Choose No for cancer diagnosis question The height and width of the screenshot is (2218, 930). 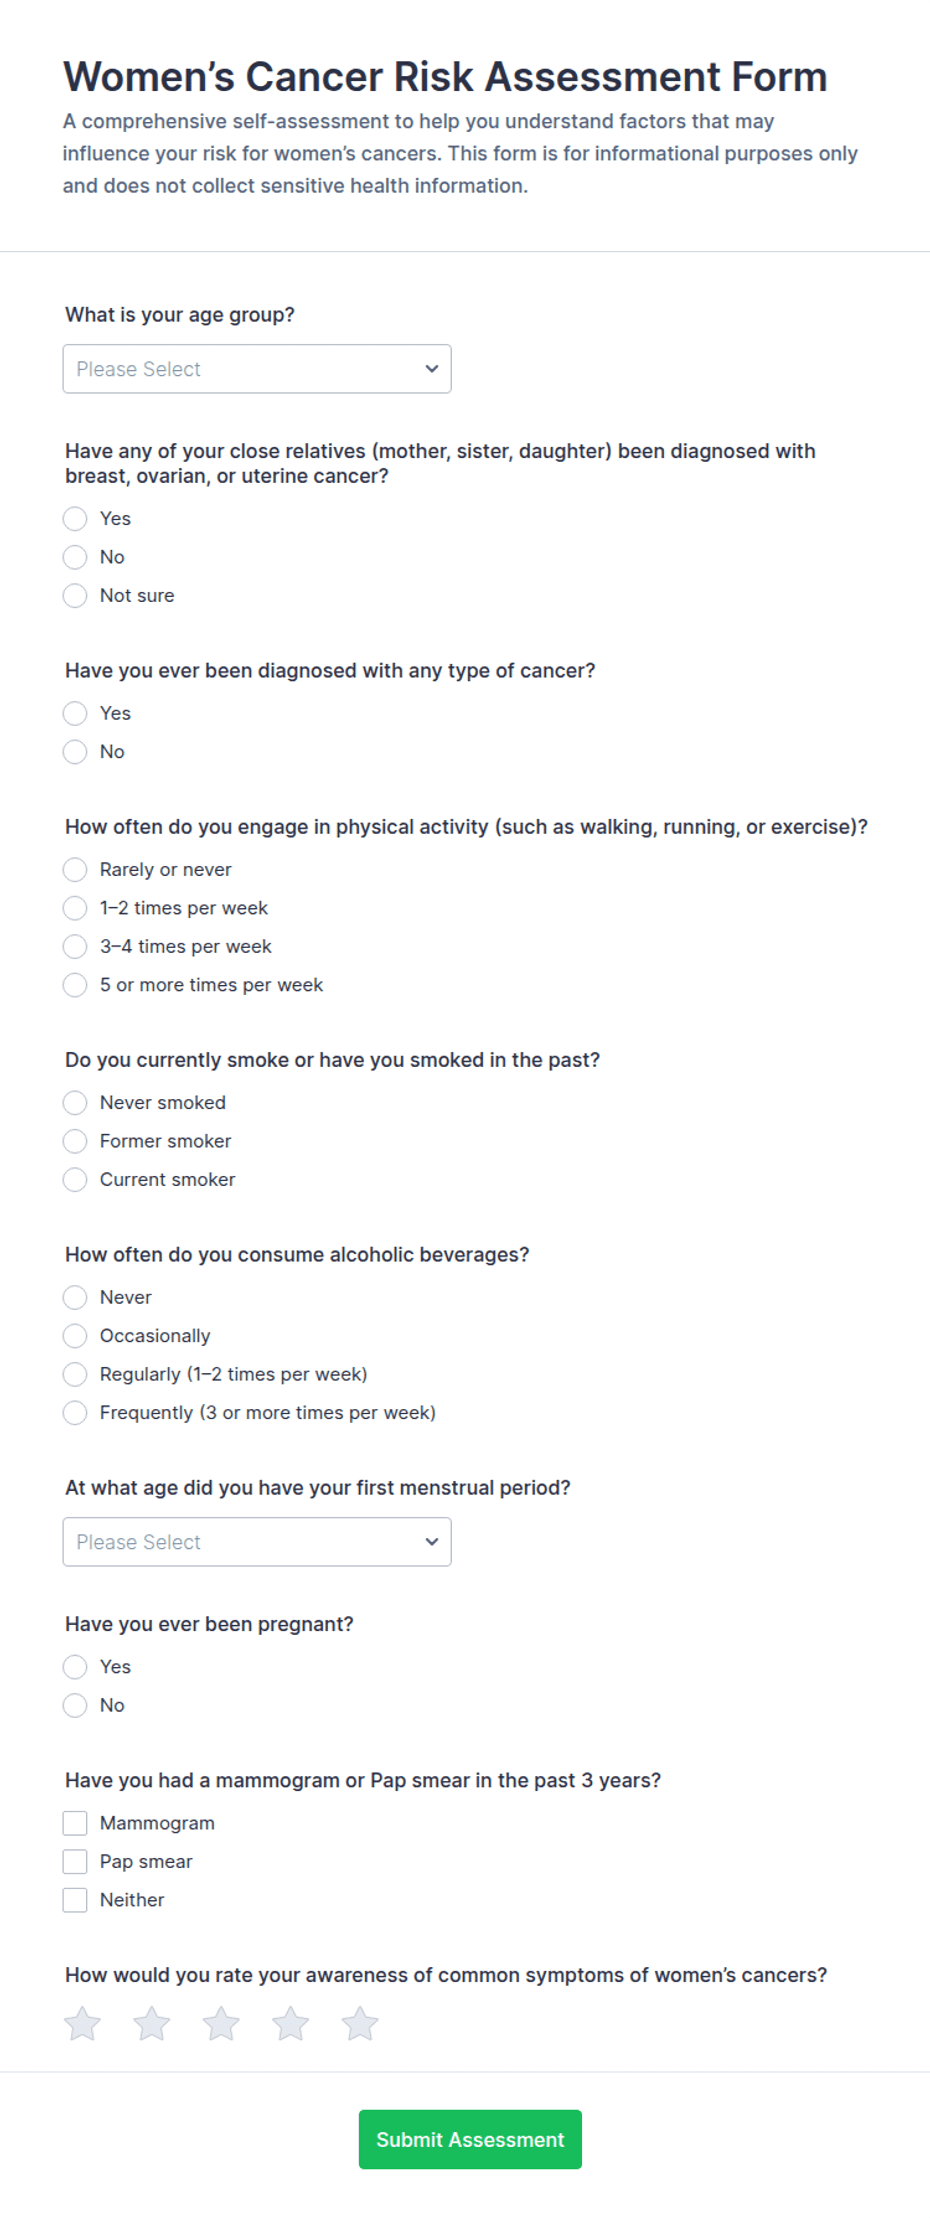coord(75,752)
